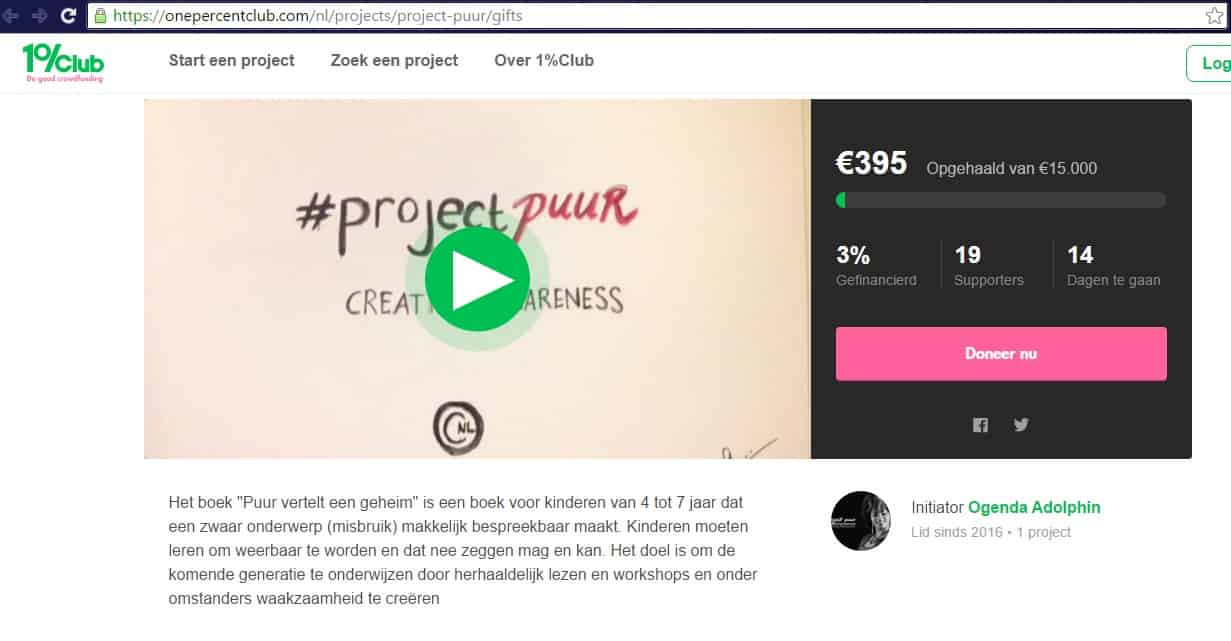The height and width of the screenshot is (641, 1231).
Task: Share project on Twitter icon
Action: click(1021, 424)
